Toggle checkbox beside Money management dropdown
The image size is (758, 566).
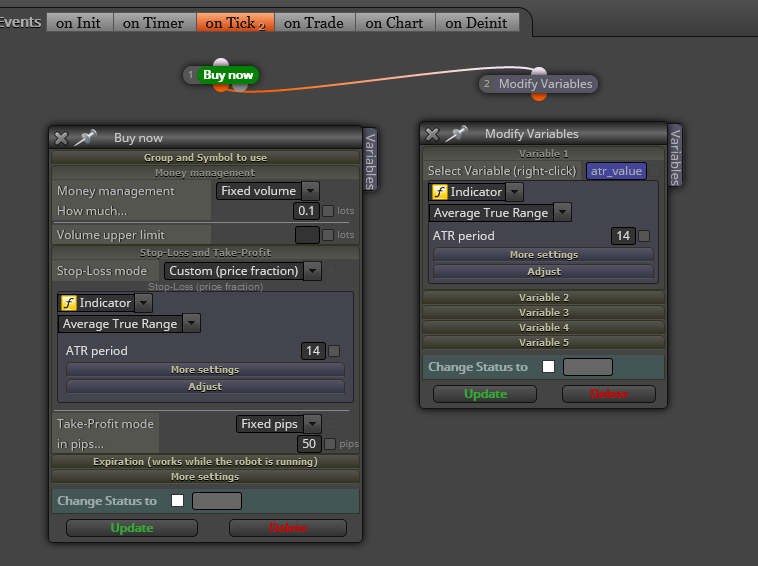pos(329,191)
